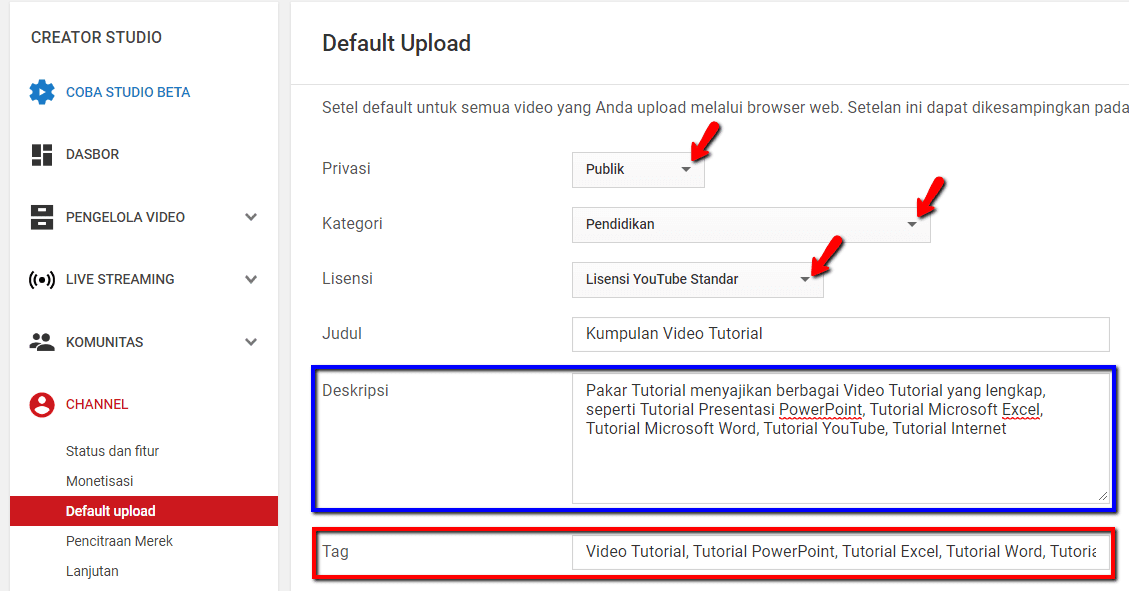This screenshot has width=1129, height=591.
Task: Click the Pengelola Video icon
Action: [42, 217]
